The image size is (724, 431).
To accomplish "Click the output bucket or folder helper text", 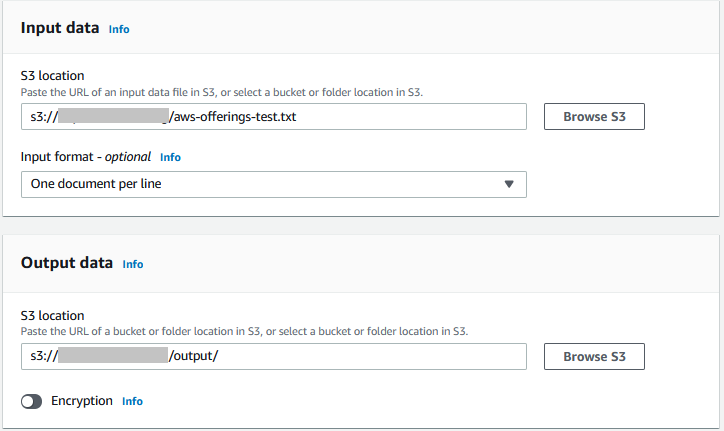I will pyautogui.click(x=245, y=331).
